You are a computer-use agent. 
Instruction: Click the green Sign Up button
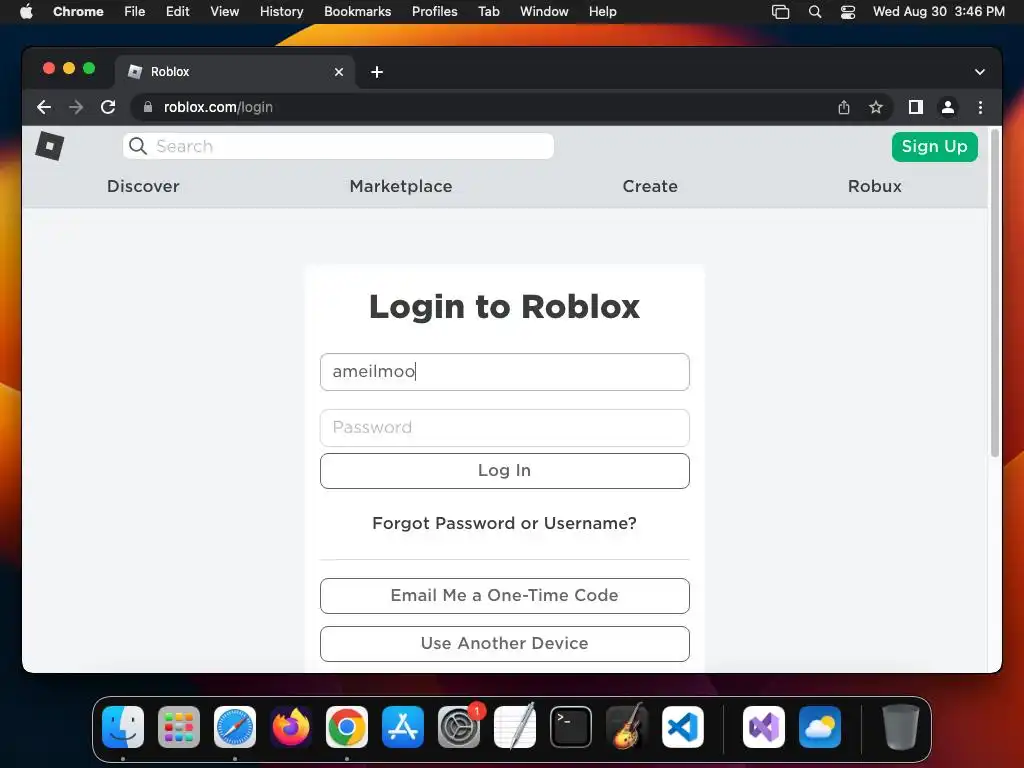coord(935,146)
